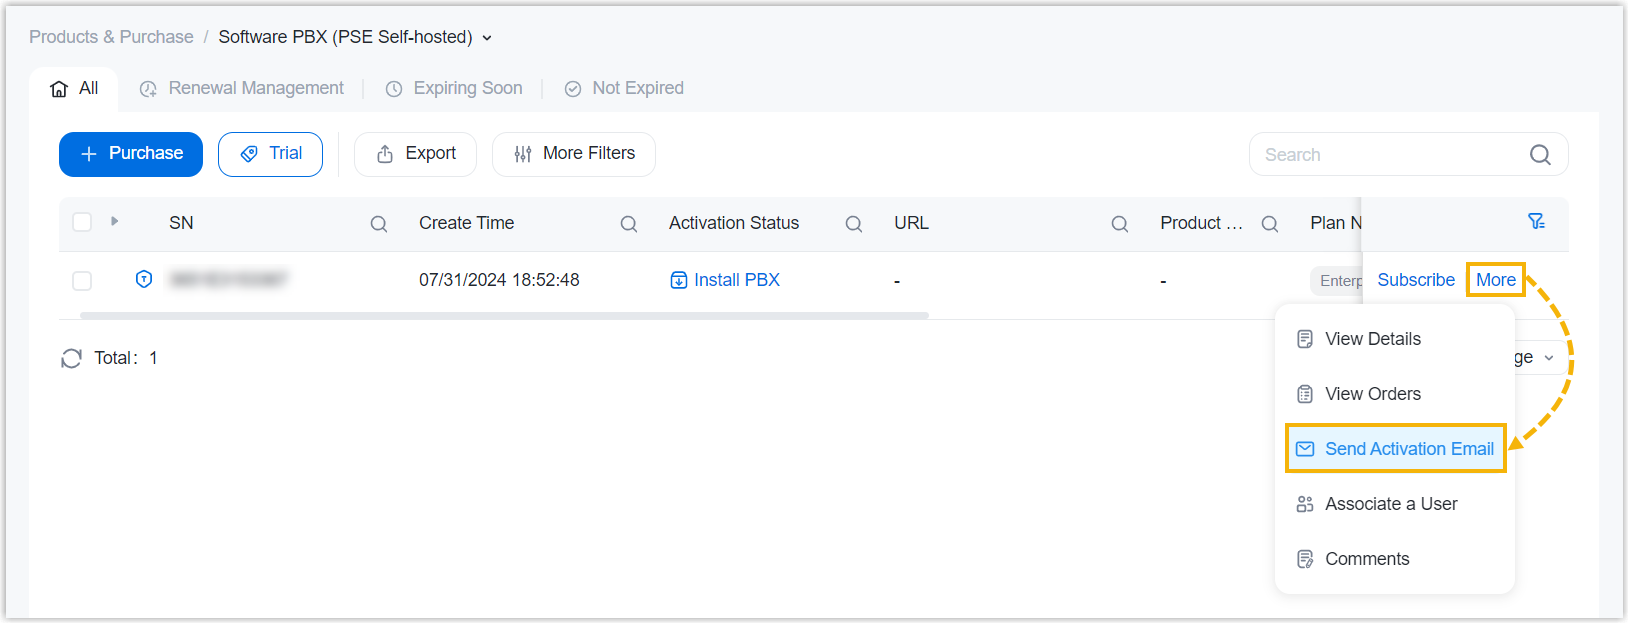Click the URL column search icon
Screen dimensions: 1629x624
[1120, 224]
